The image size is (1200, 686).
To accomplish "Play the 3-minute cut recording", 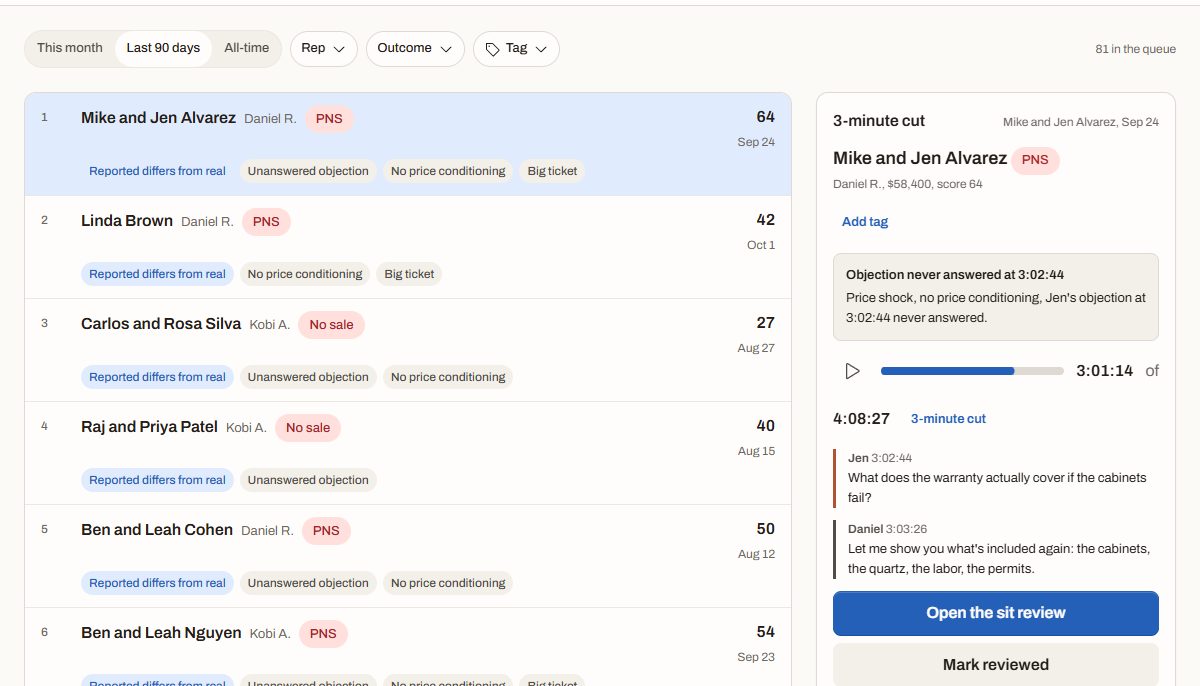I will pyautogui.click(x=852, y=371).
